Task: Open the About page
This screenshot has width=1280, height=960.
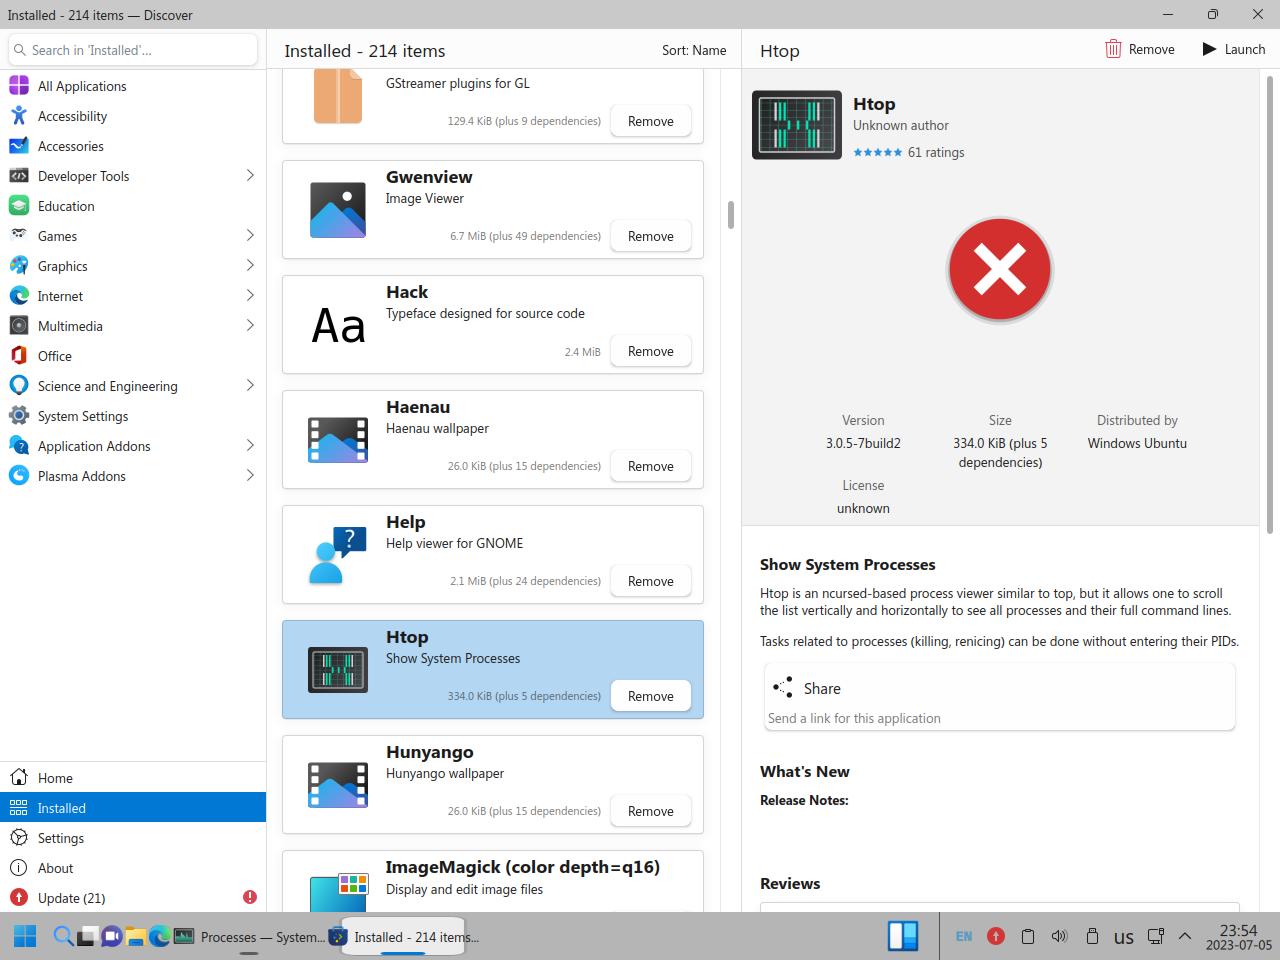Action: tap(133, 868)
